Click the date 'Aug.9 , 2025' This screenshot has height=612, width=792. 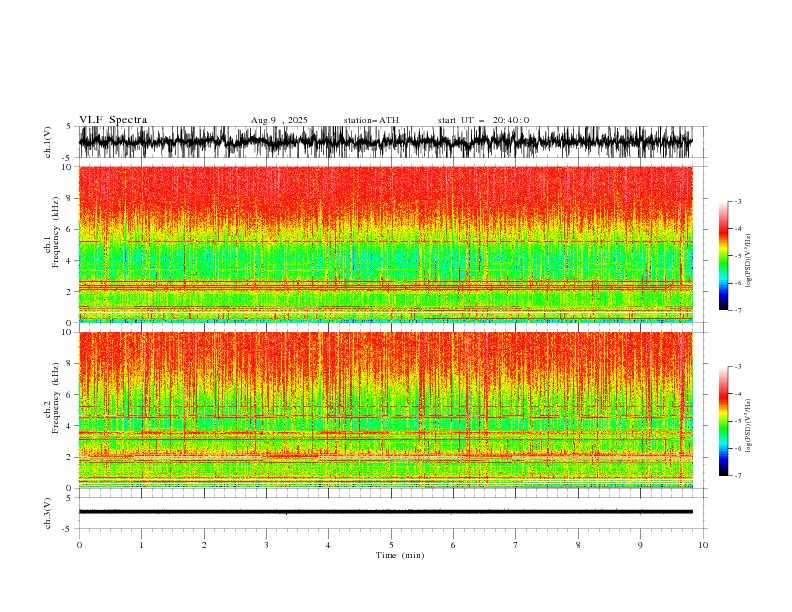279,120
